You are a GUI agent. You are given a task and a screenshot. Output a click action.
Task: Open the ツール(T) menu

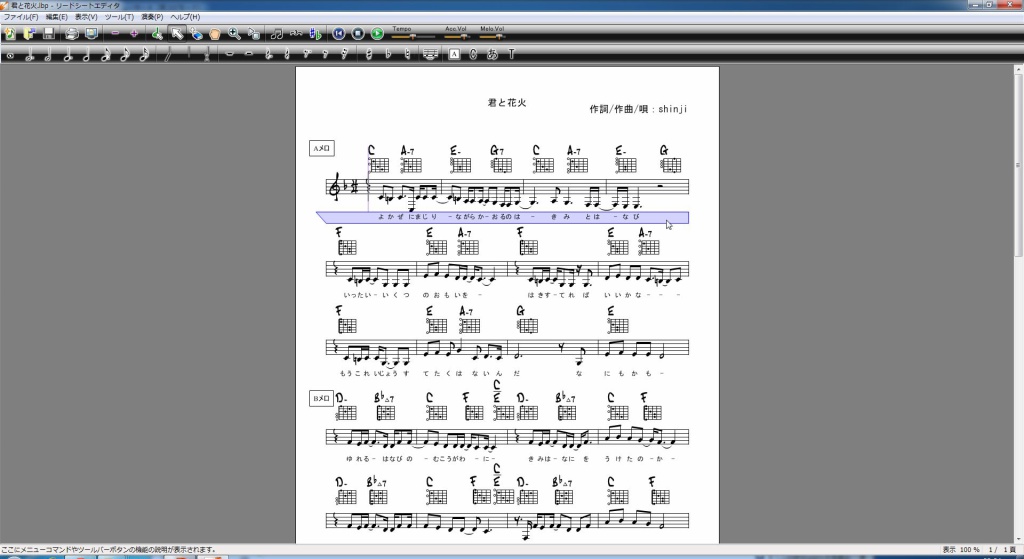click(119, 18)
